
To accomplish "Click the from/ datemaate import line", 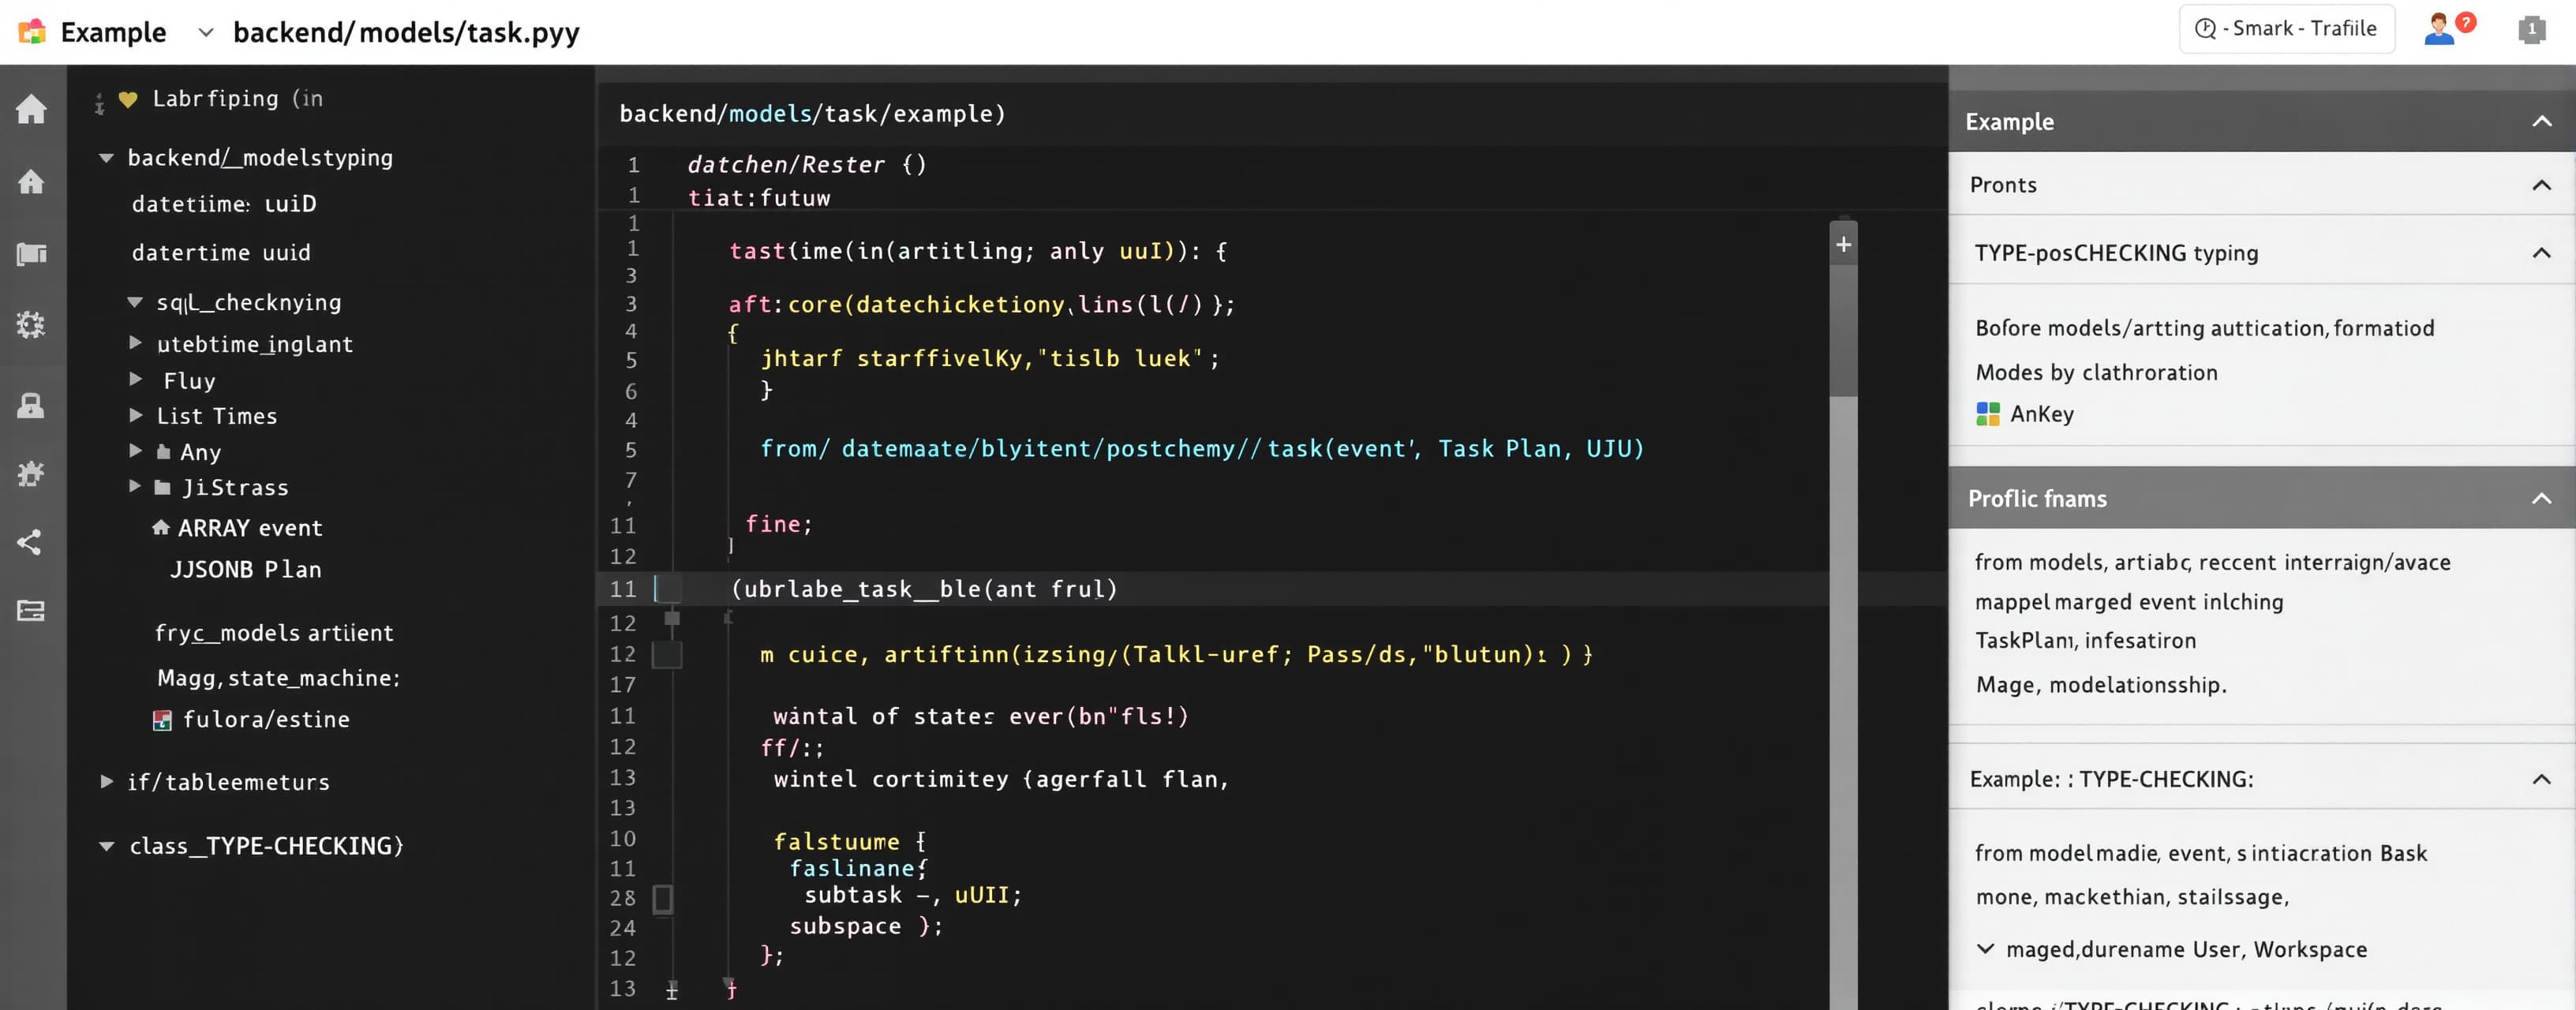I will (x=1202, y=449).
